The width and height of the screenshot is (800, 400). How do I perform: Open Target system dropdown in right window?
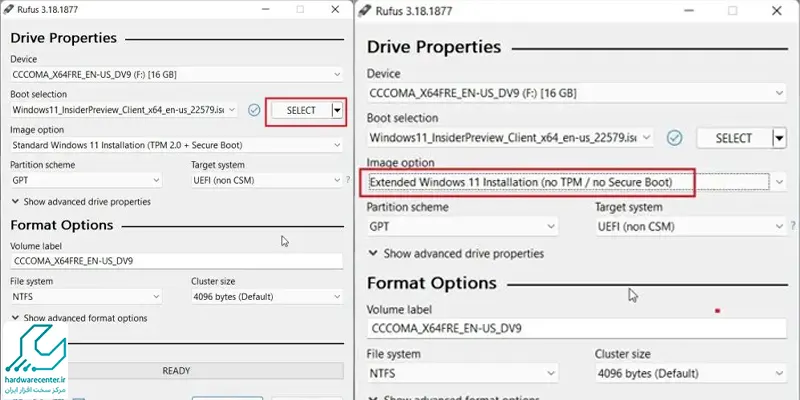click(x=691, y=227)
